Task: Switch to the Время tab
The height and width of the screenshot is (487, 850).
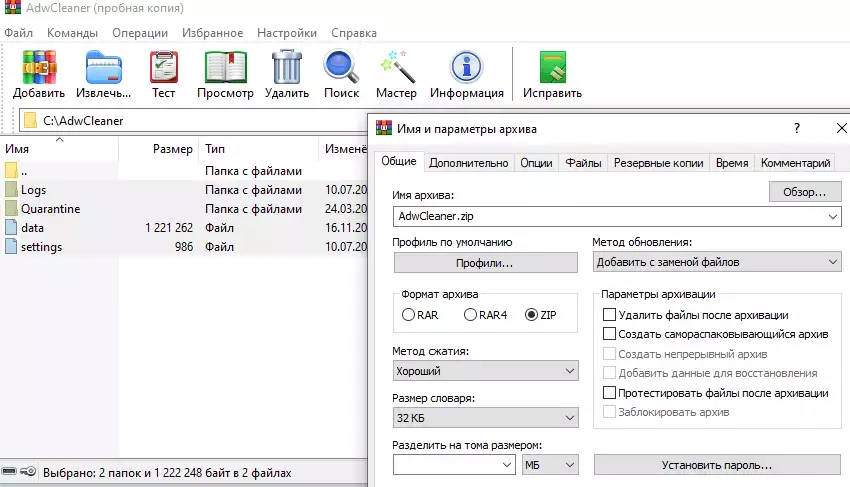Action: (732, 163)
